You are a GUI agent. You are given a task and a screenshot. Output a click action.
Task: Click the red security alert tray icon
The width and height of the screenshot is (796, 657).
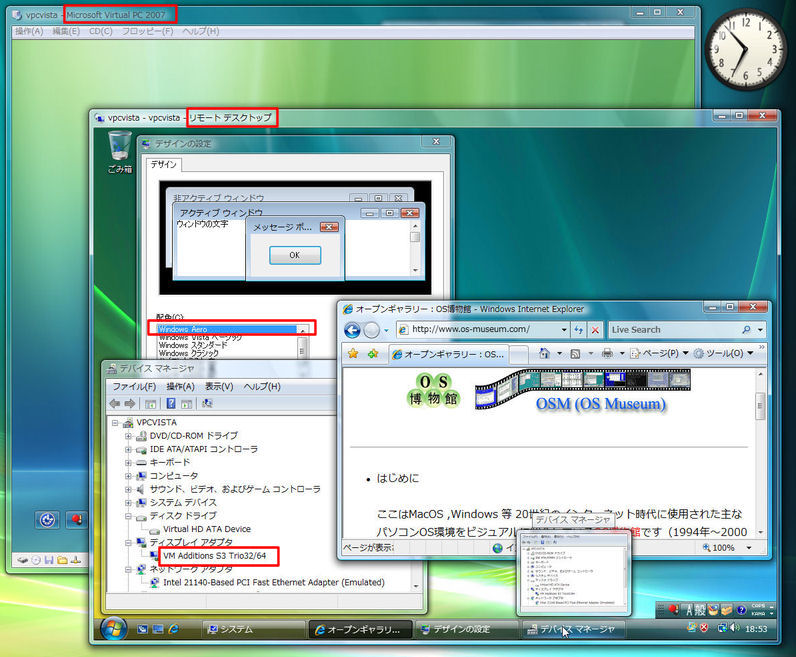coord(704,628)
